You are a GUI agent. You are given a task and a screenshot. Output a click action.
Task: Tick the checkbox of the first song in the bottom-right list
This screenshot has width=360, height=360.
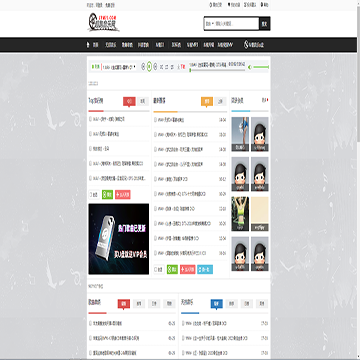(183, 323)
